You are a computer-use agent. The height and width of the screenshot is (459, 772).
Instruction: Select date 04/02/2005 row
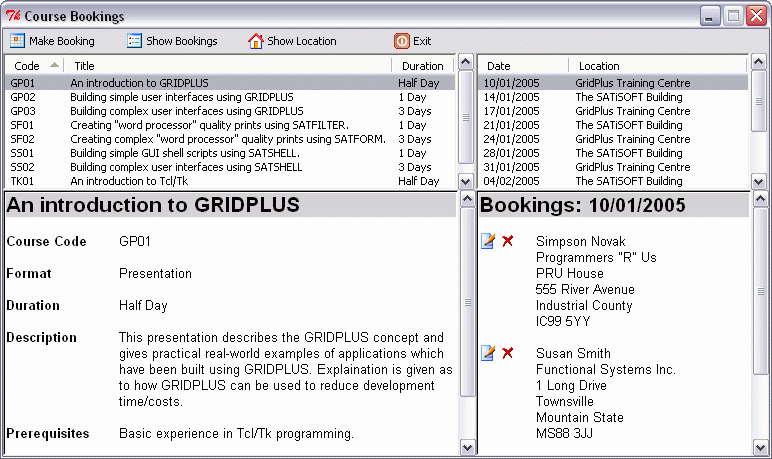click(613, 181)
